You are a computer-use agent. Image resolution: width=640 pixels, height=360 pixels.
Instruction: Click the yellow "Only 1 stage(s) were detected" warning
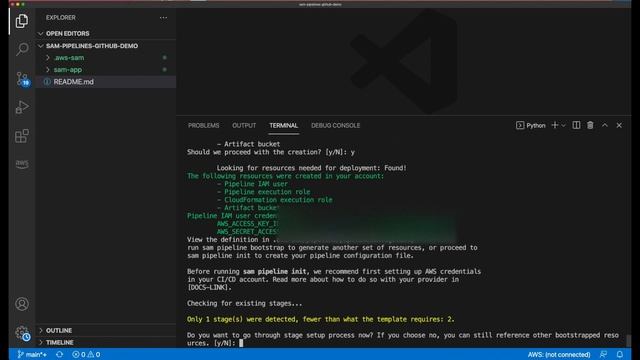(x=320, y=319)
